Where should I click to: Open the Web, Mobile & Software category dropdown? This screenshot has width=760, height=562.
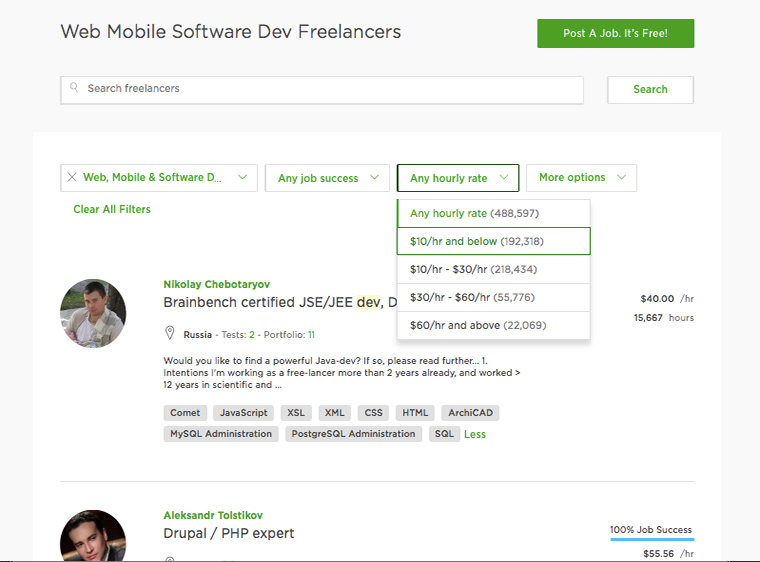tap(158, 178)
